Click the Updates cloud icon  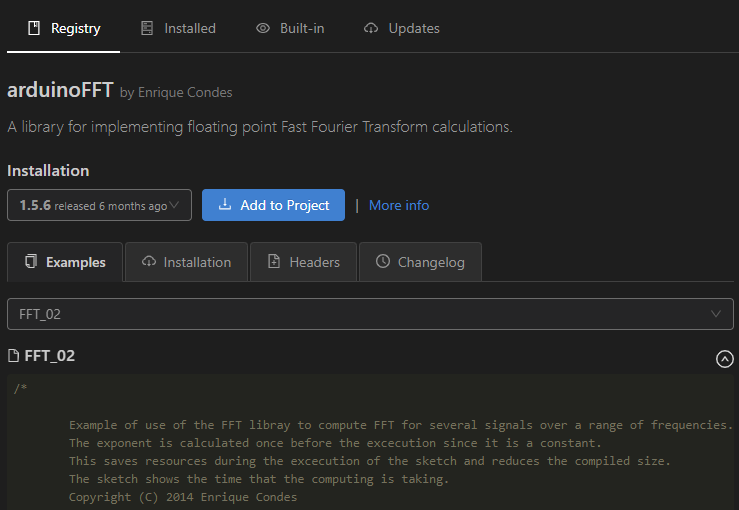click(x=371, y=28)
